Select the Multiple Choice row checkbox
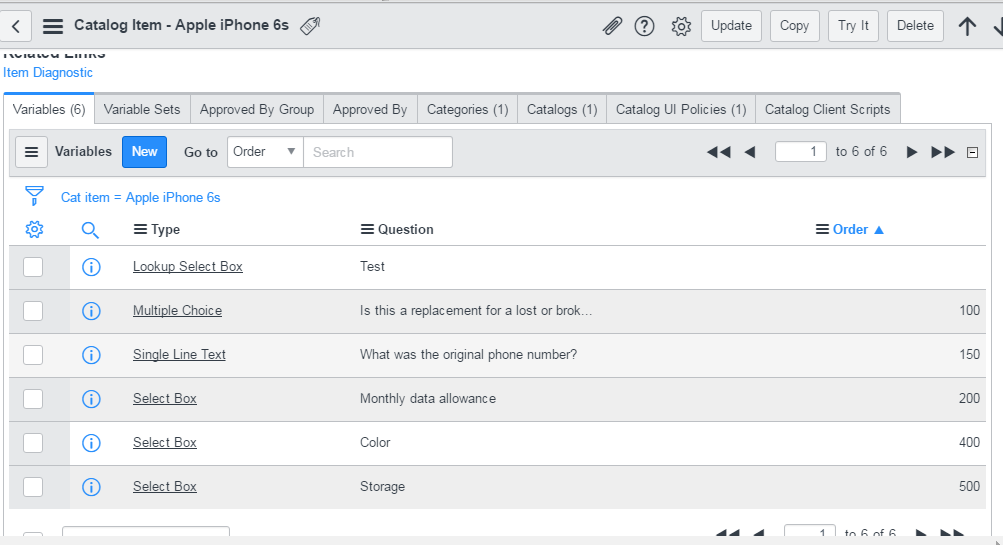 click(x=33, y=311)
